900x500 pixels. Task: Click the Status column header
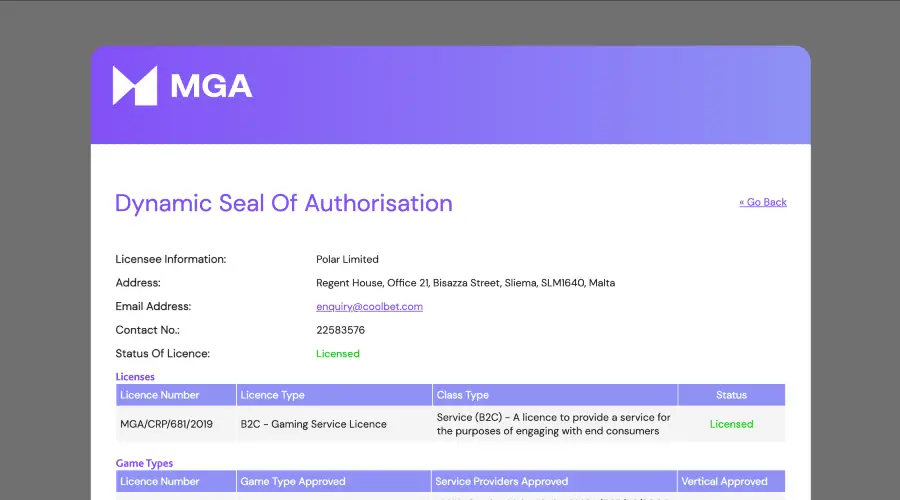731,395
